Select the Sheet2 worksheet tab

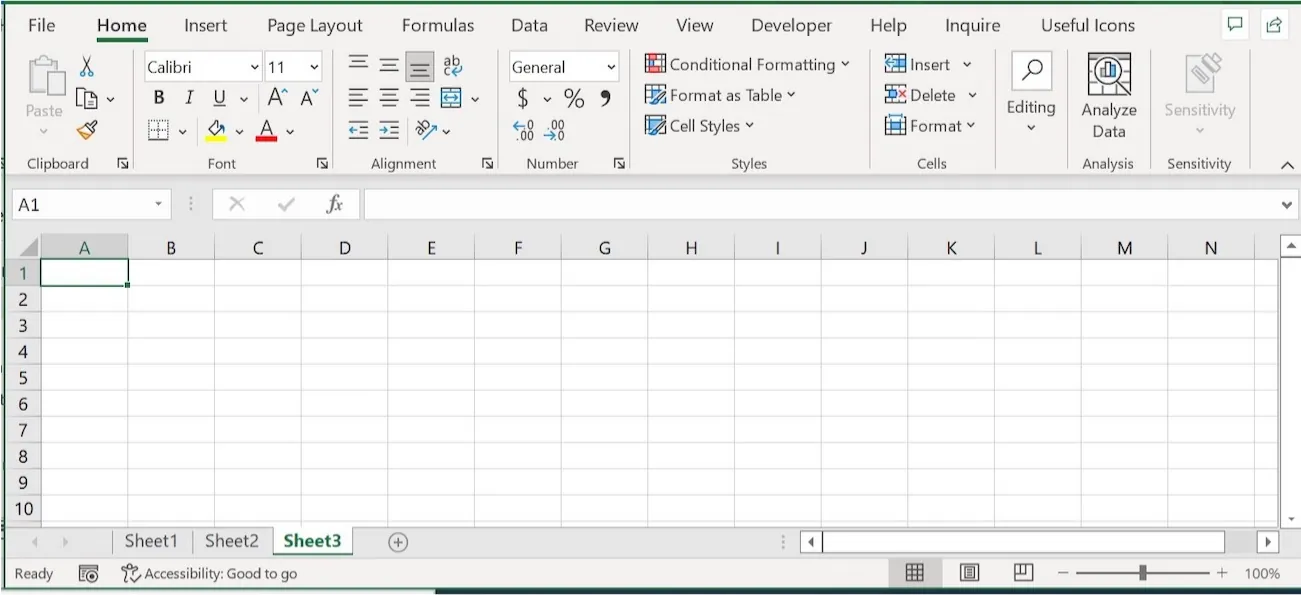(x=231, y=540)
